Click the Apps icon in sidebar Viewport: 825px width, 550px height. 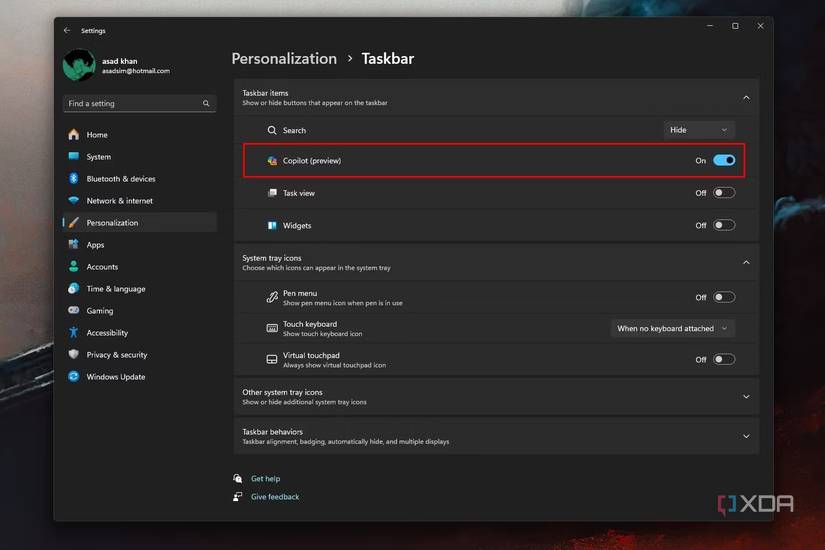[x=74, y=244]
